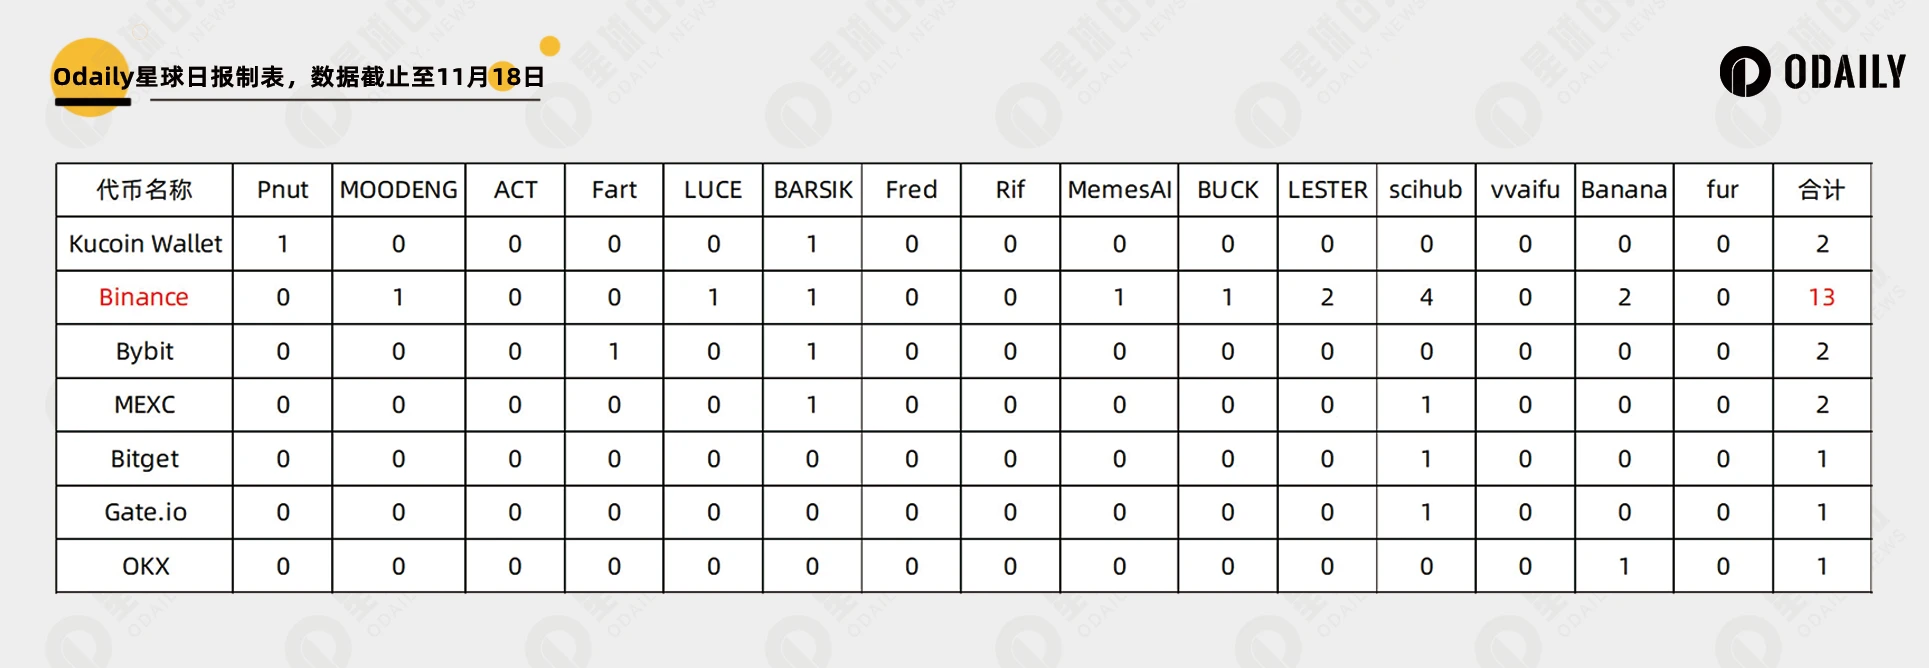Select the Gate.io row label
Image resolution: width=1929 pixels, height=668 pixels.
145,512
